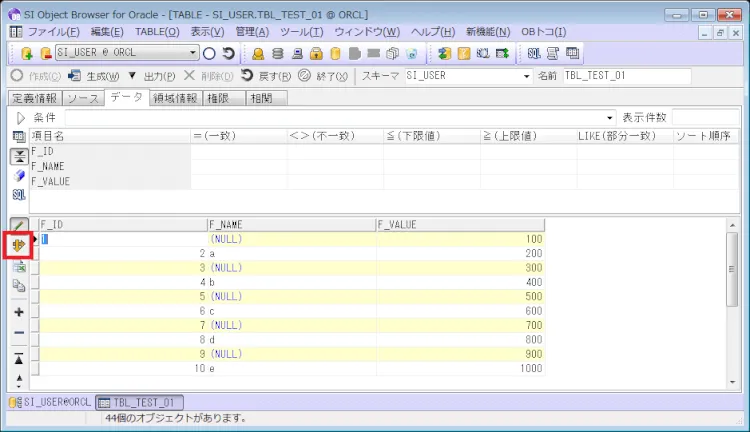Click the 条件 play triangle button
The image size is (750, 432).
[21, 118]
